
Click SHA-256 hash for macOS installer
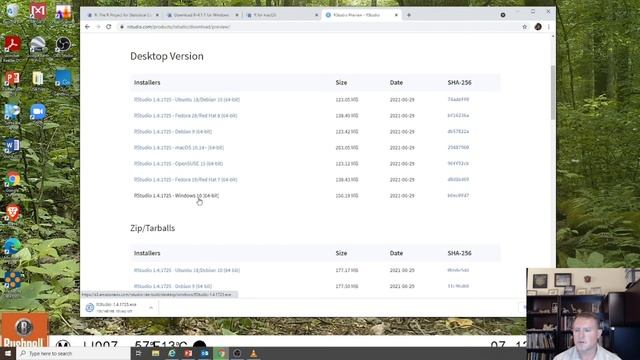[x=458, y=147]
